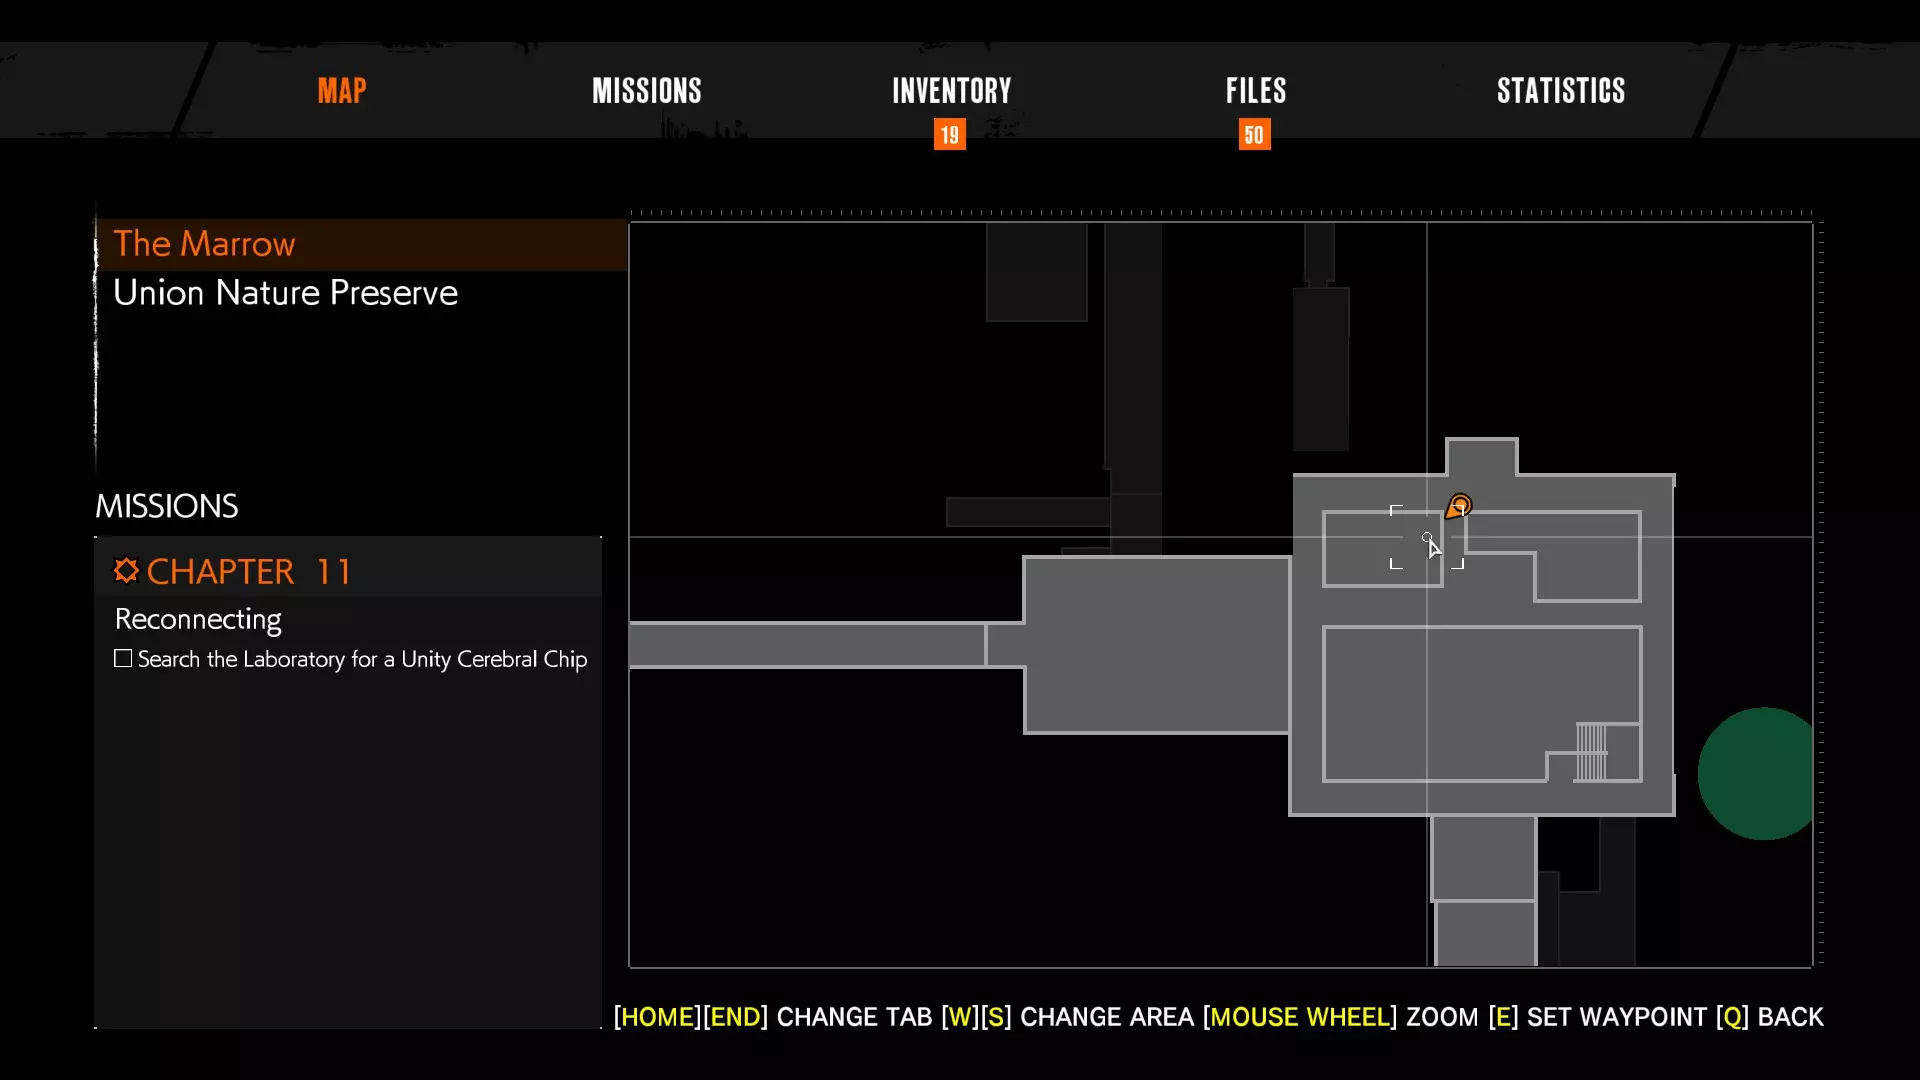Click the MOUSE WHEEL ZOOM prompt
This screenshot has height=1080, width=1920.
tap(1340, 1017)
